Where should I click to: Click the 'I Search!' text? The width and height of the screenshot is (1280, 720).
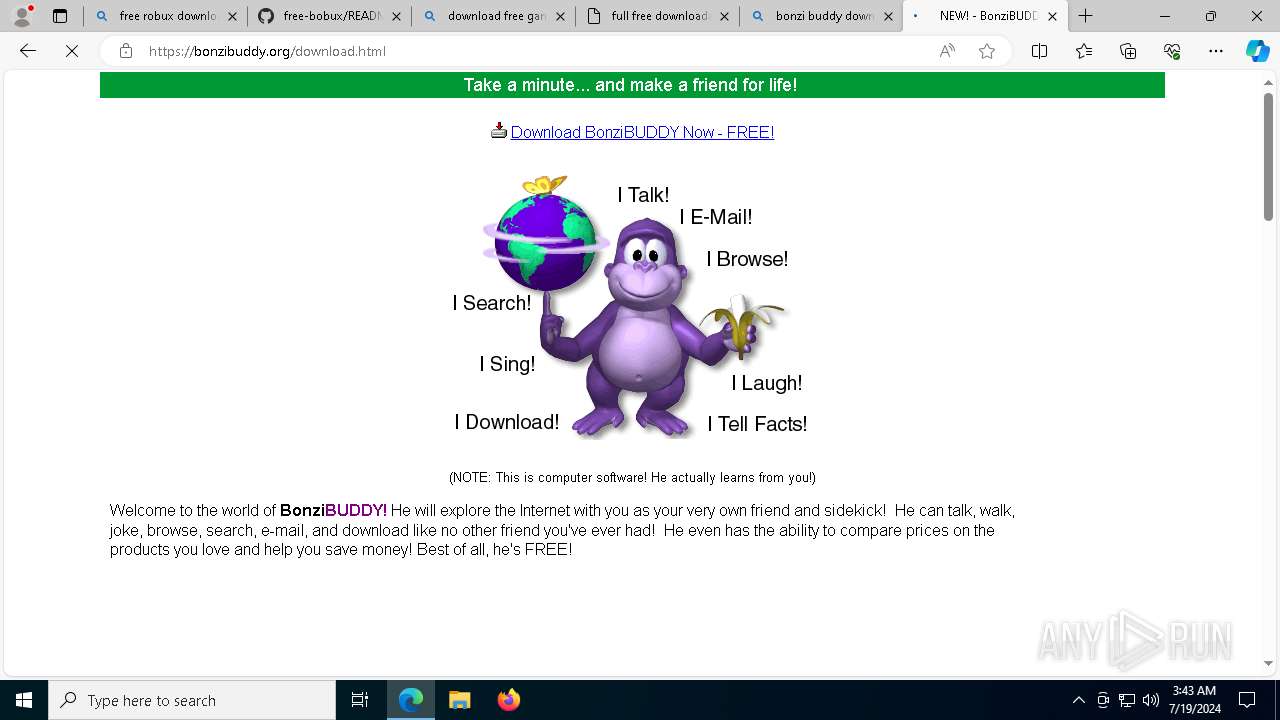point(491,303)
